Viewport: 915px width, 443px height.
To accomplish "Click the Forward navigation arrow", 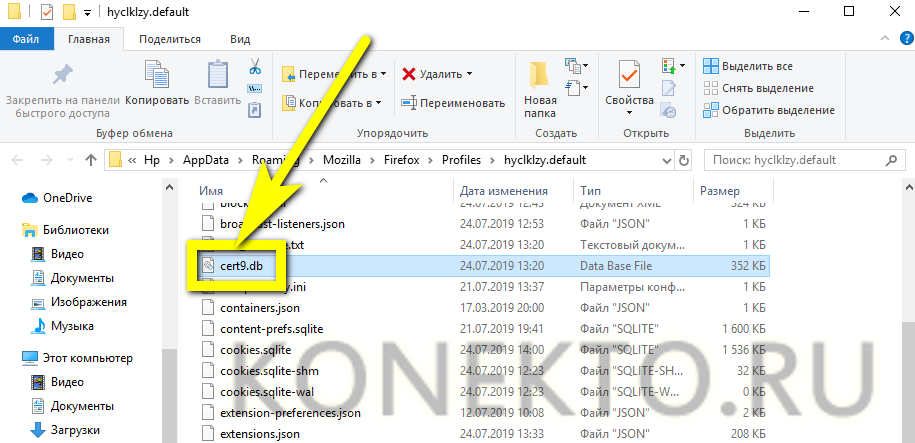I will pos(47,160).
